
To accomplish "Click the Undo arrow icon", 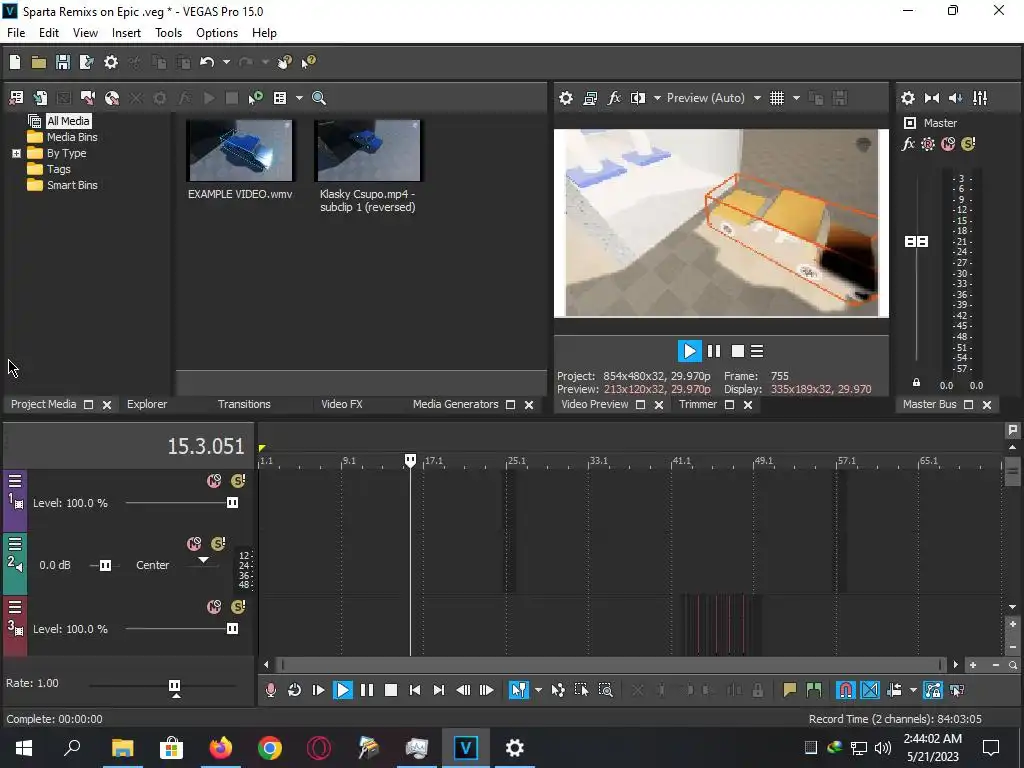I will (207, 62).
